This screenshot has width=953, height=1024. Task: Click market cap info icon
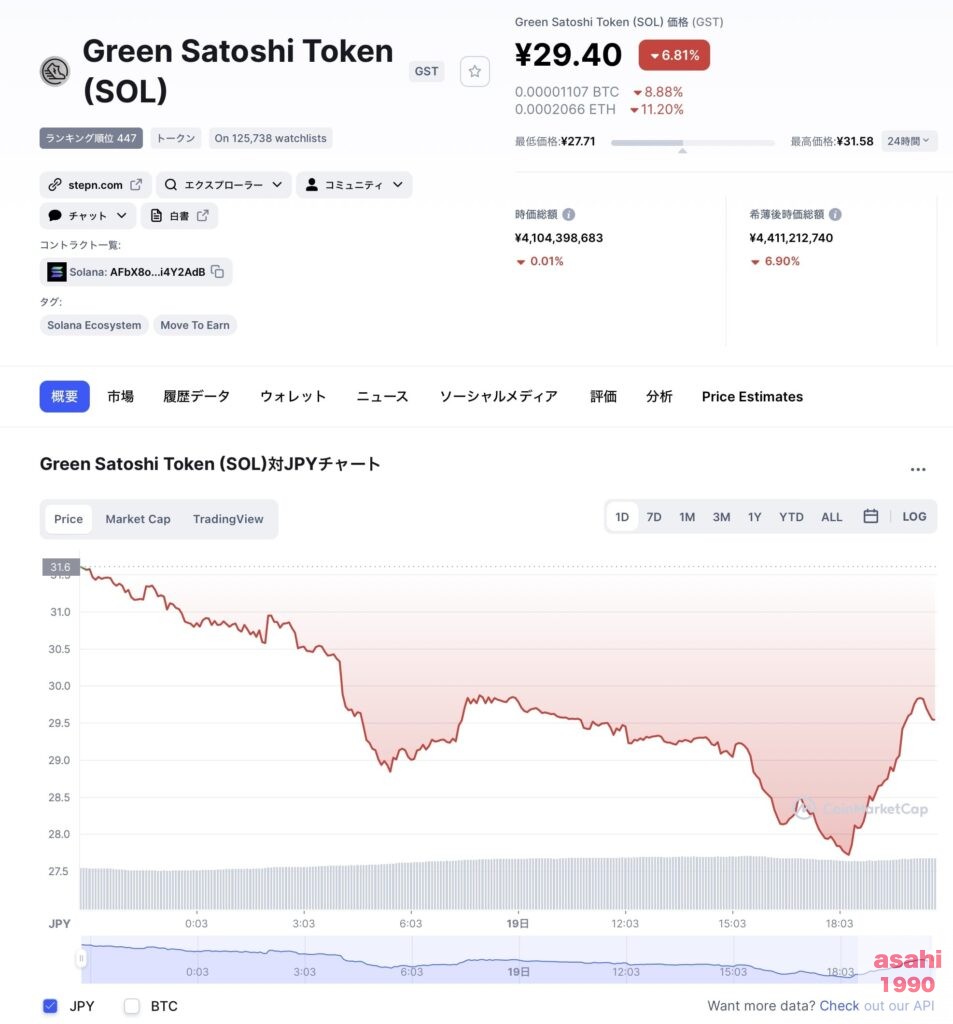point(569,214)
